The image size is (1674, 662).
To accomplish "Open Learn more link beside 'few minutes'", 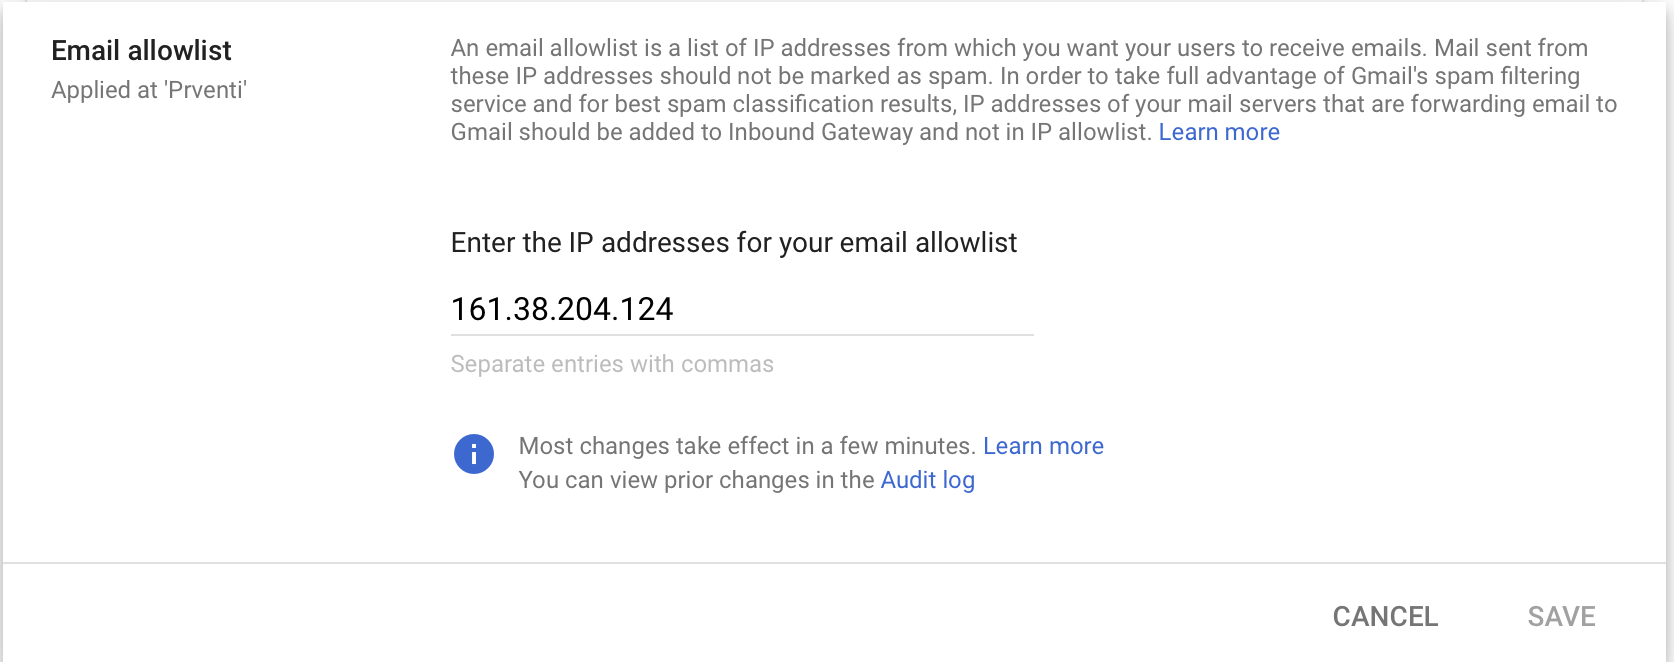I will pyautogui.click(x=1042, y=446).
